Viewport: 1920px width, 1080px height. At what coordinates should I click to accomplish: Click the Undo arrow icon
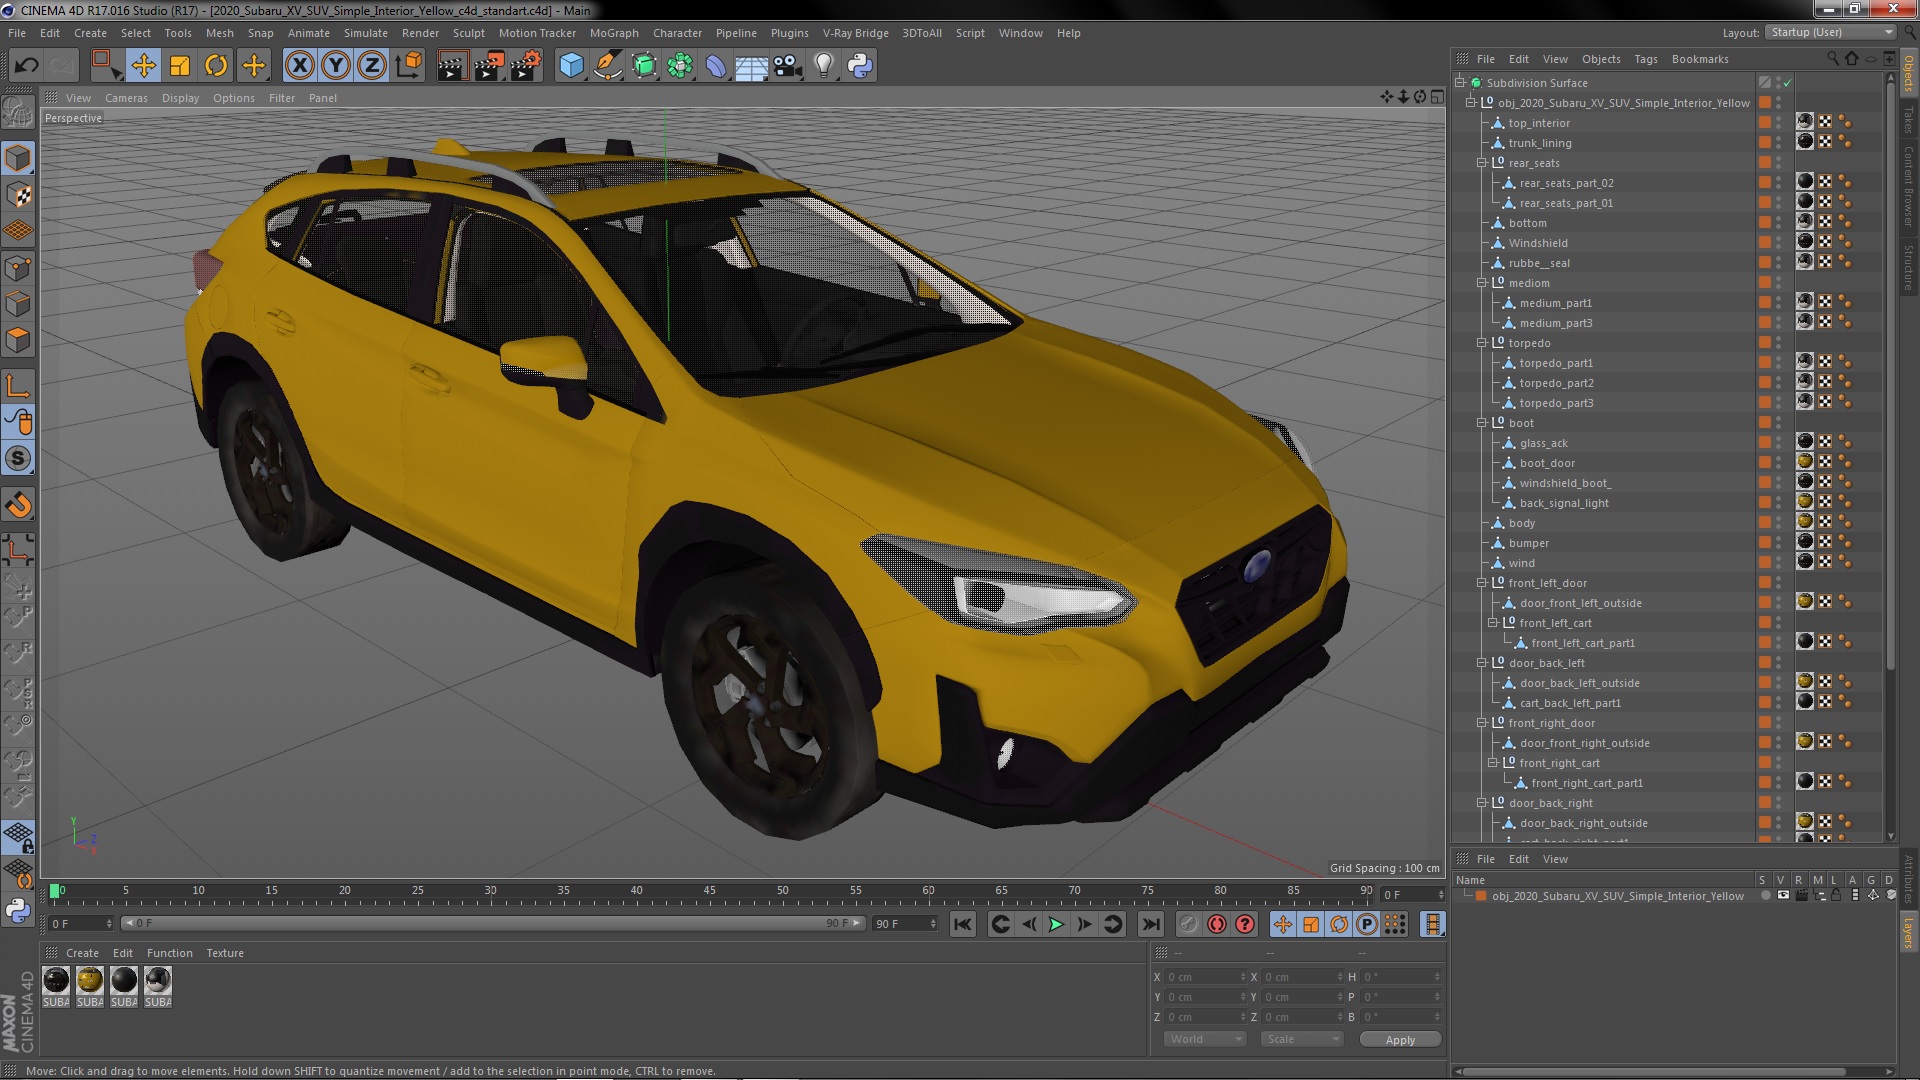pyautogui.click(x=26, y=66)
